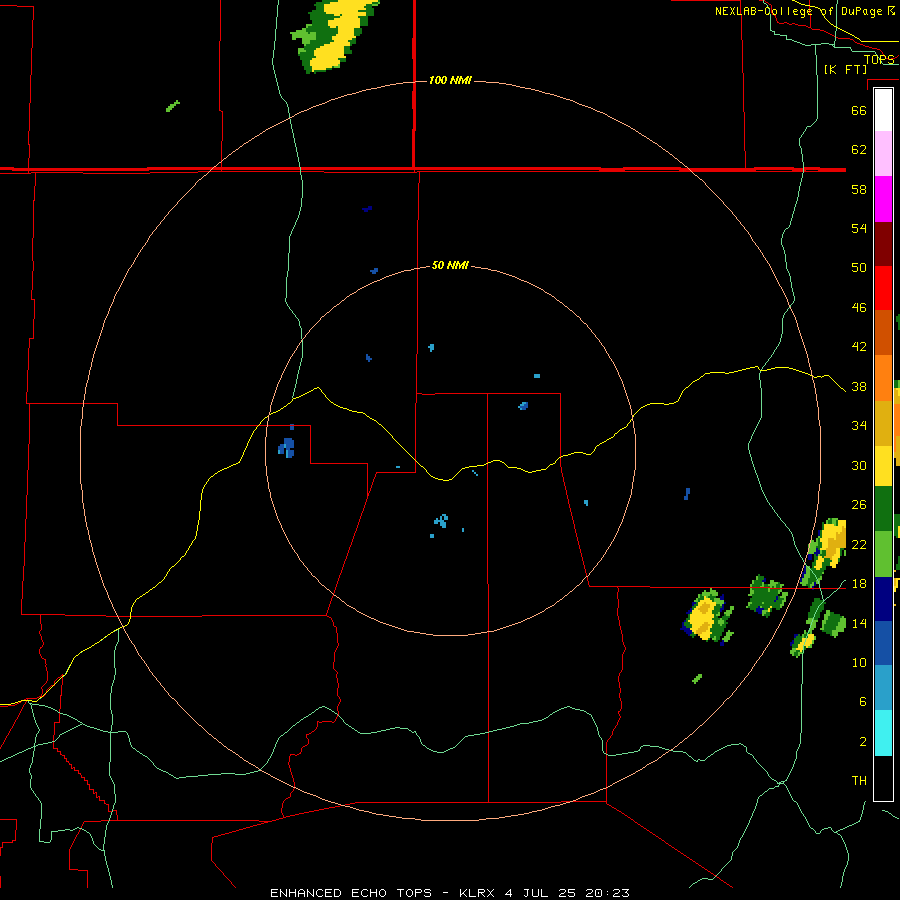
Task: Click the legend value "66"
Action: pyautogui.click(x=859, y=110)
